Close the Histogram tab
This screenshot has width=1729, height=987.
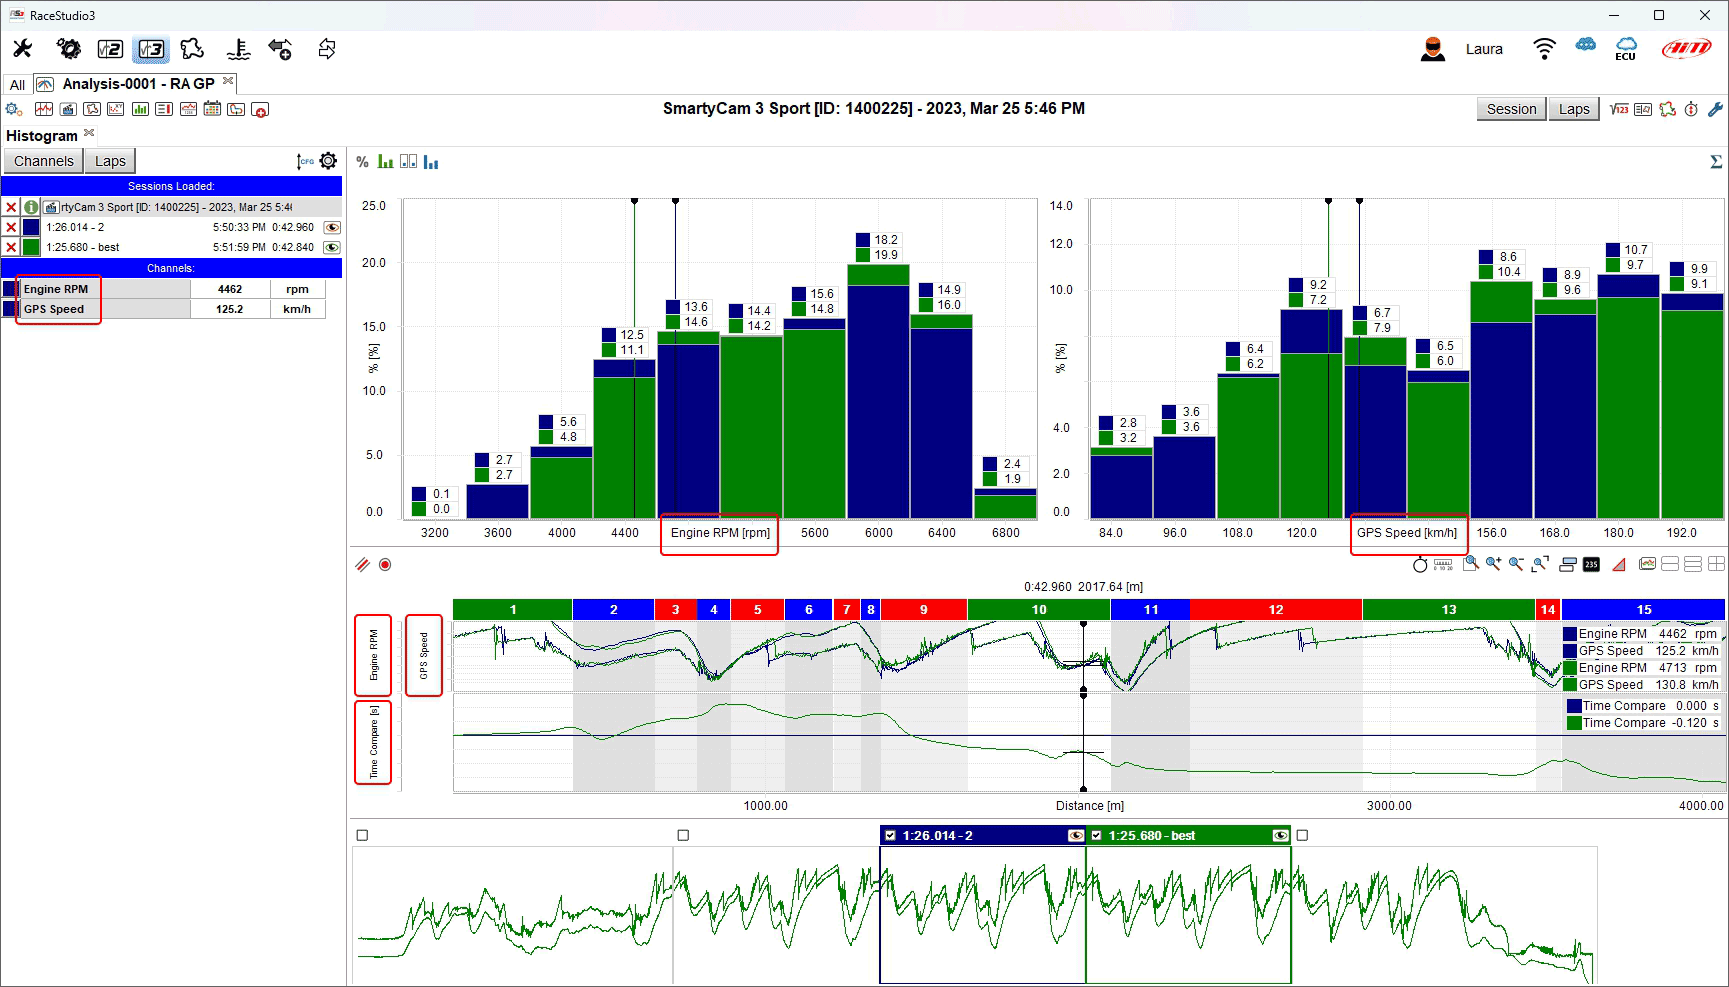click(x=89, y=133)
